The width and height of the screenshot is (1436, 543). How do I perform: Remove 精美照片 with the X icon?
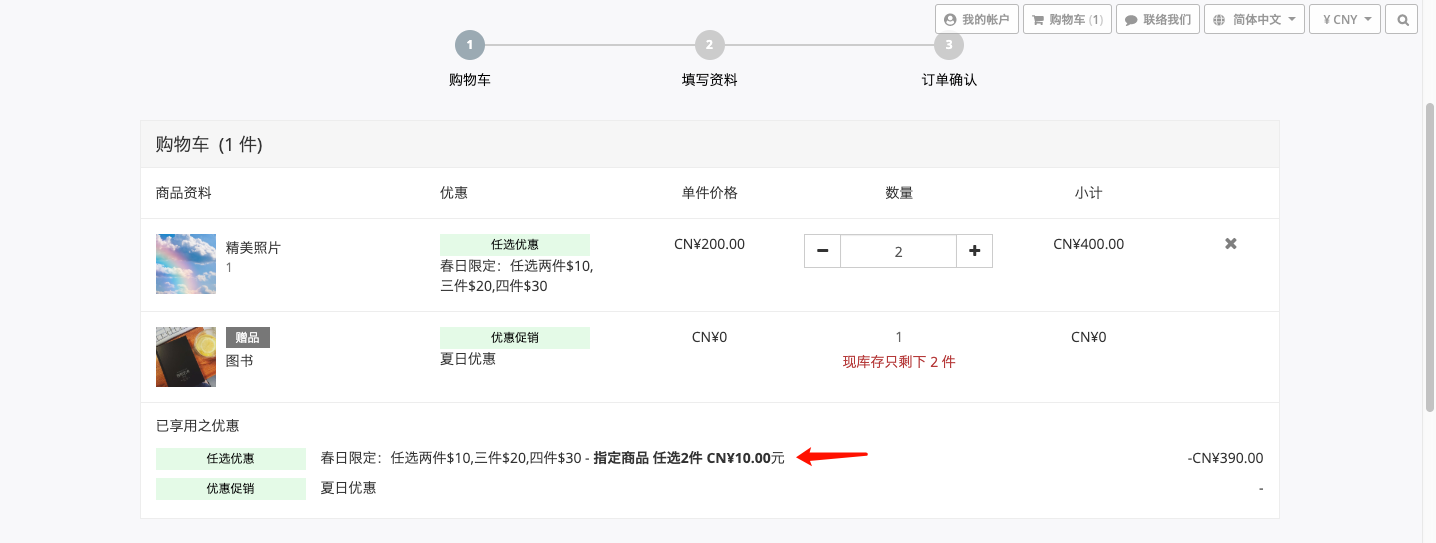click(1231, 243)
